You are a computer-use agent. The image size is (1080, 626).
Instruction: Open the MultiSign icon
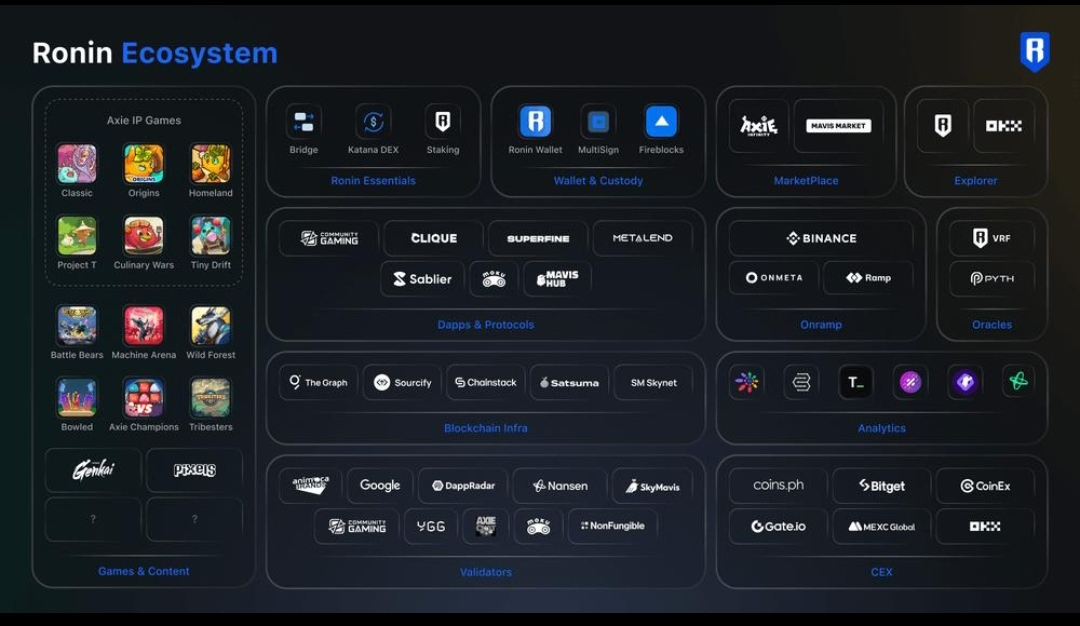(x=598, y=122)
